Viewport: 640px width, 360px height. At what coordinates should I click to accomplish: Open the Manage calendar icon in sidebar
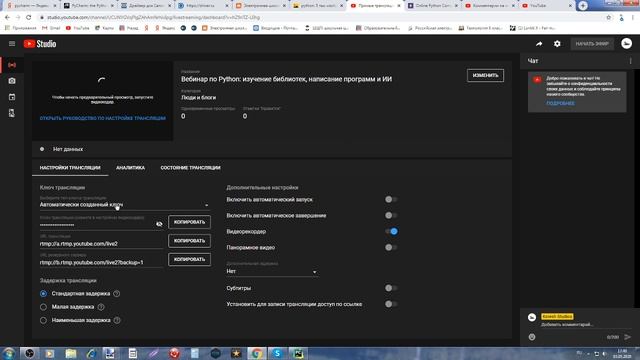point(12,97)
